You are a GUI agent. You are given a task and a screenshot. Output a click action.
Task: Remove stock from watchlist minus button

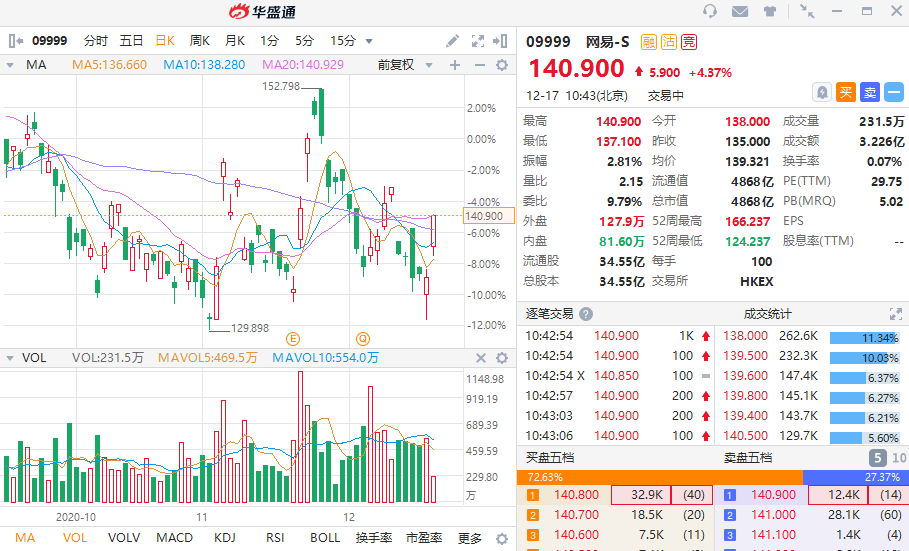[x=894, y=92]
